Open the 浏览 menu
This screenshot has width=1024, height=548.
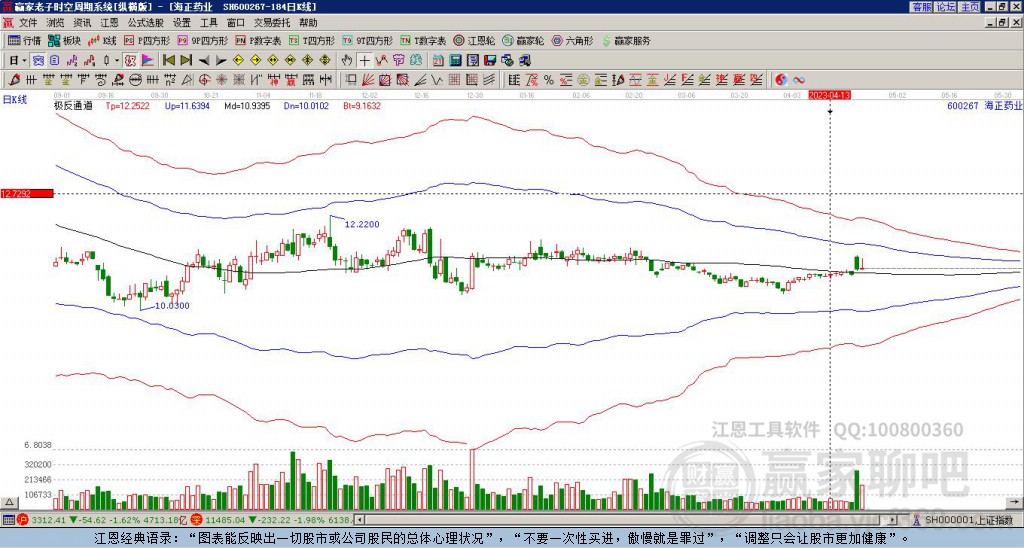point(55,23)
